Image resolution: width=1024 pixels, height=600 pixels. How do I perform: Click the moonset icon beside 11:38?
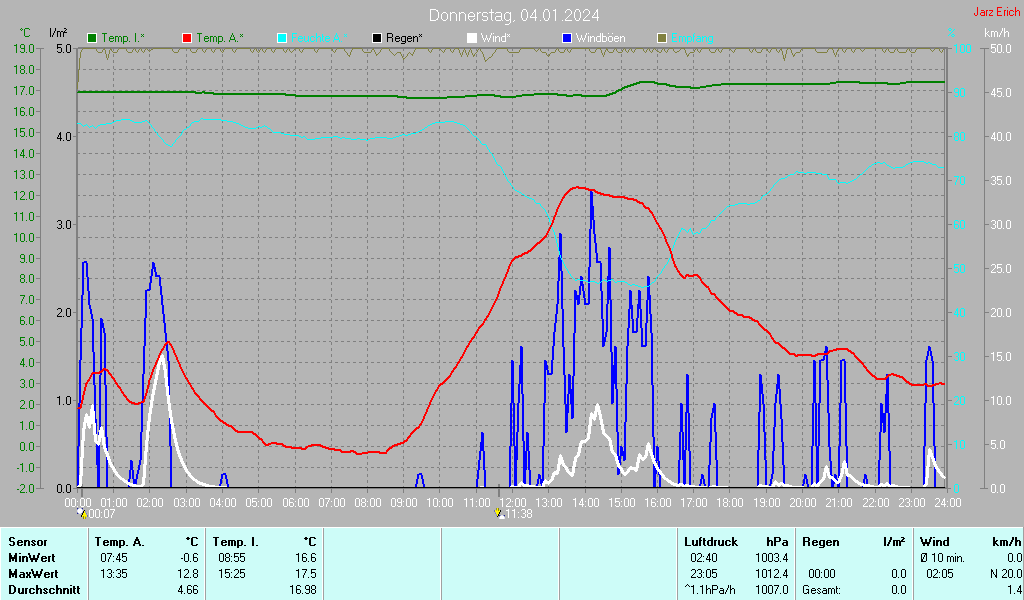pos(500,513)
